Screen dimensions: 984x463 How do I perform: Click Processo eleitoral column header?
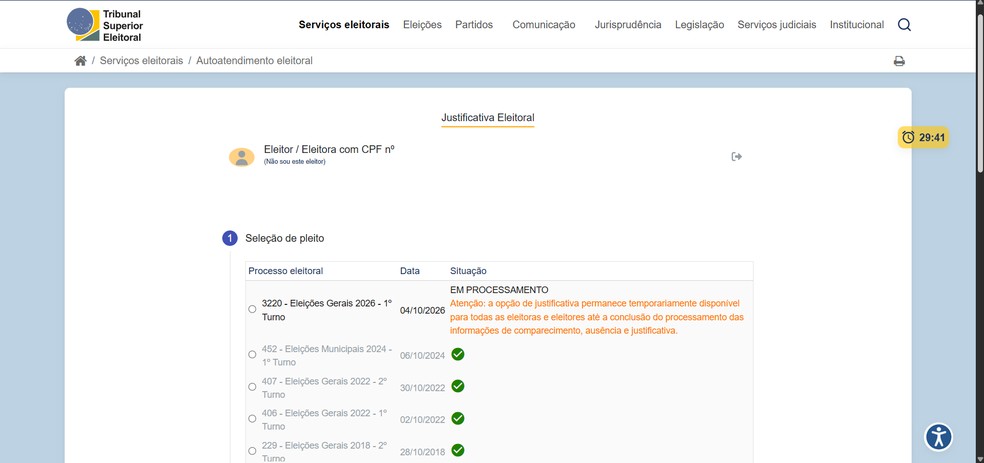pos(286,271)
